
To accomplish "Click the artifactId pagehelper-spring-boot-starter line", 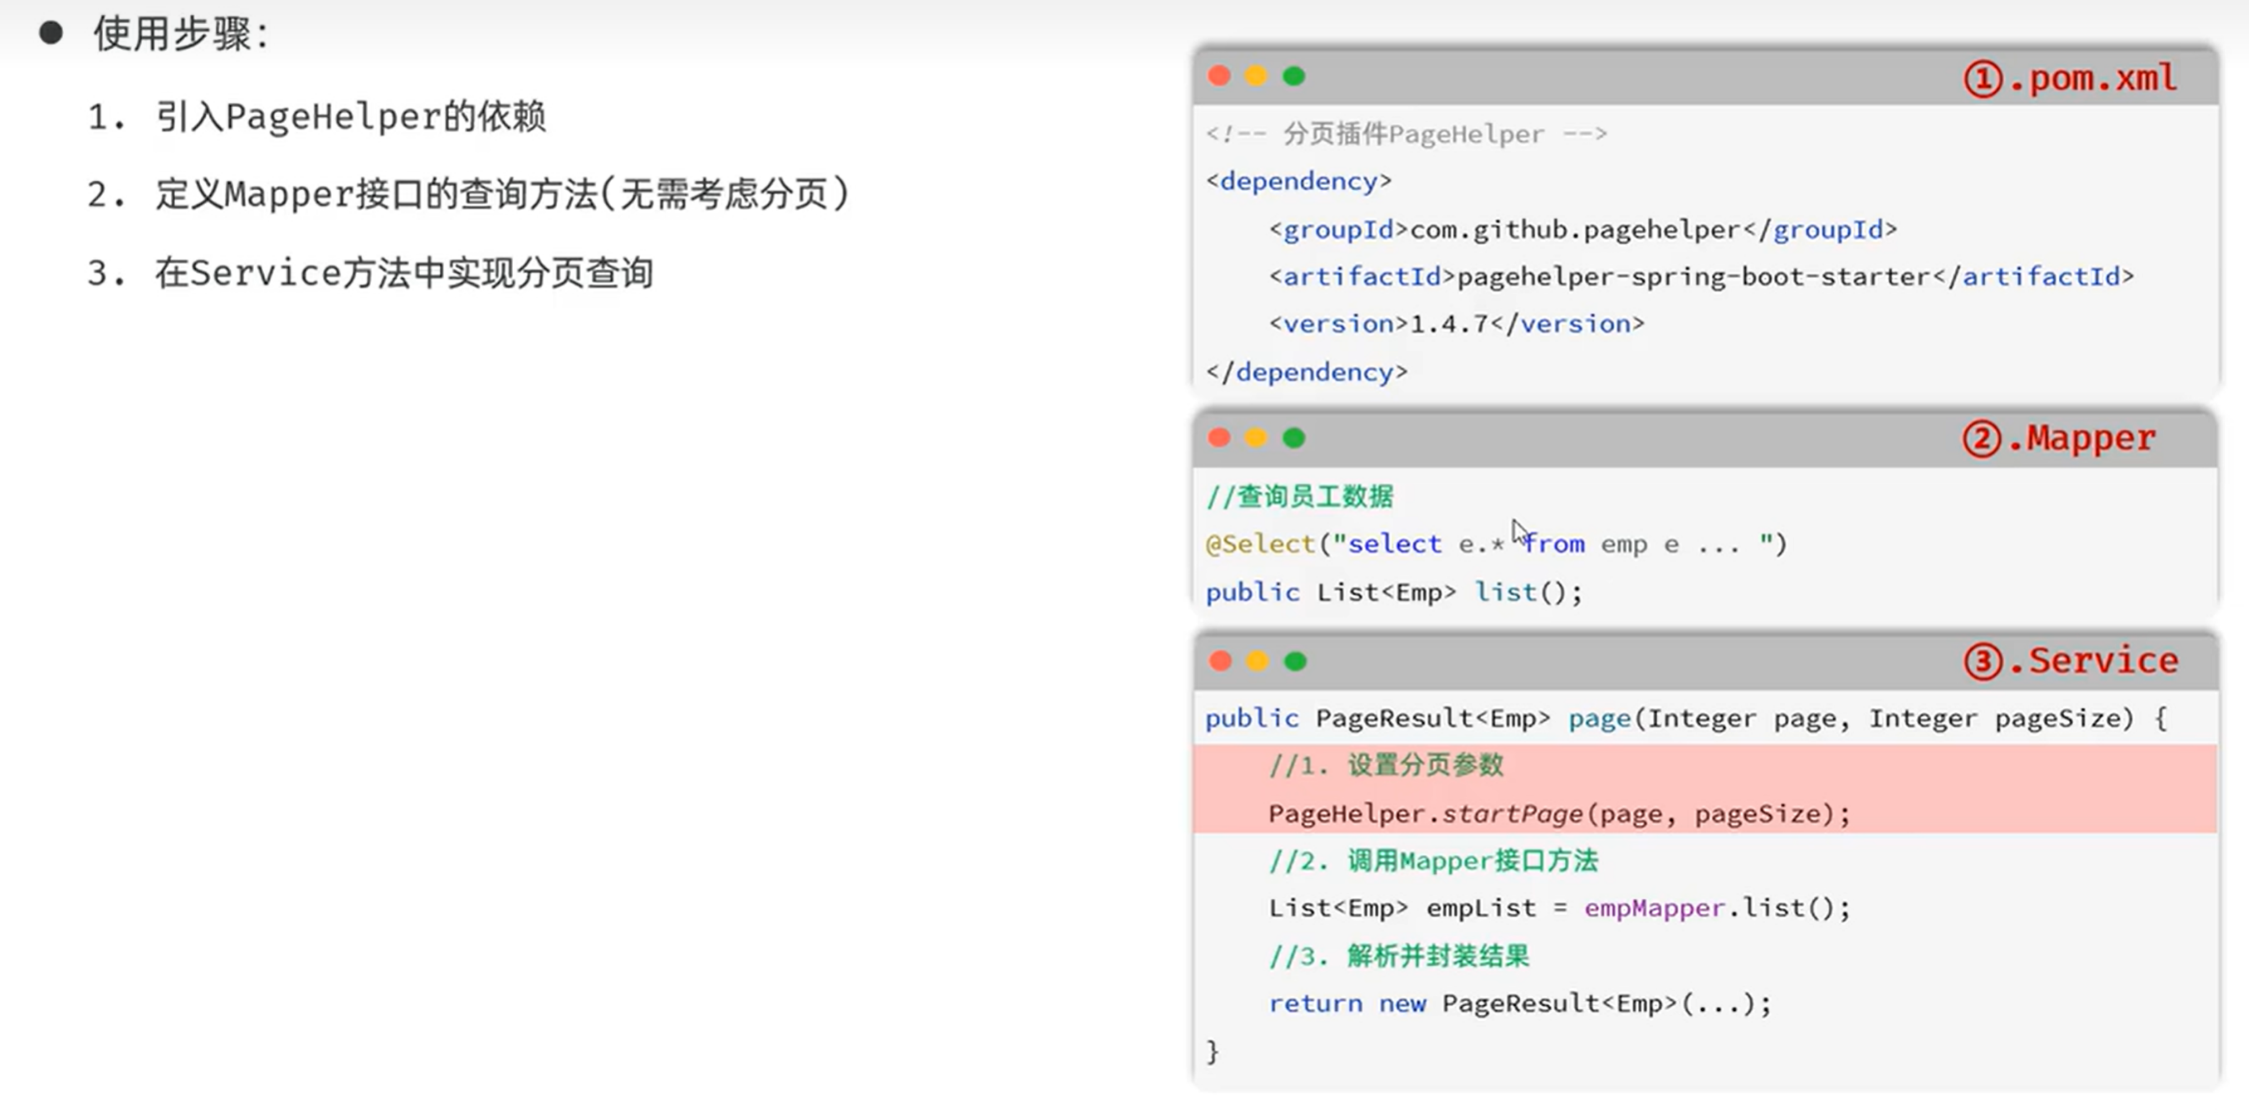I will tap(1700, 277).
